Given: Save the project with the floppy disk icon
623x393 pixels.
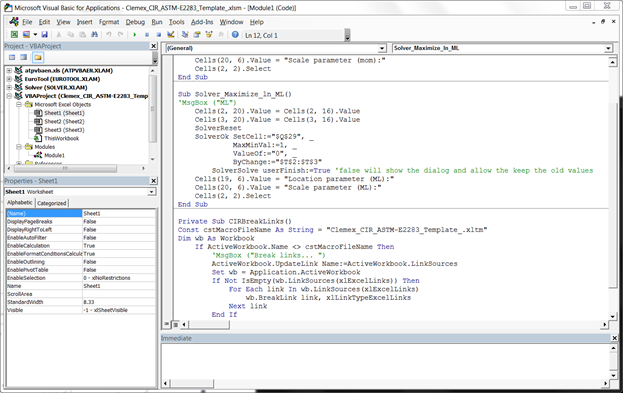Looking at the screenshot, I should click(x=44, y=35).
